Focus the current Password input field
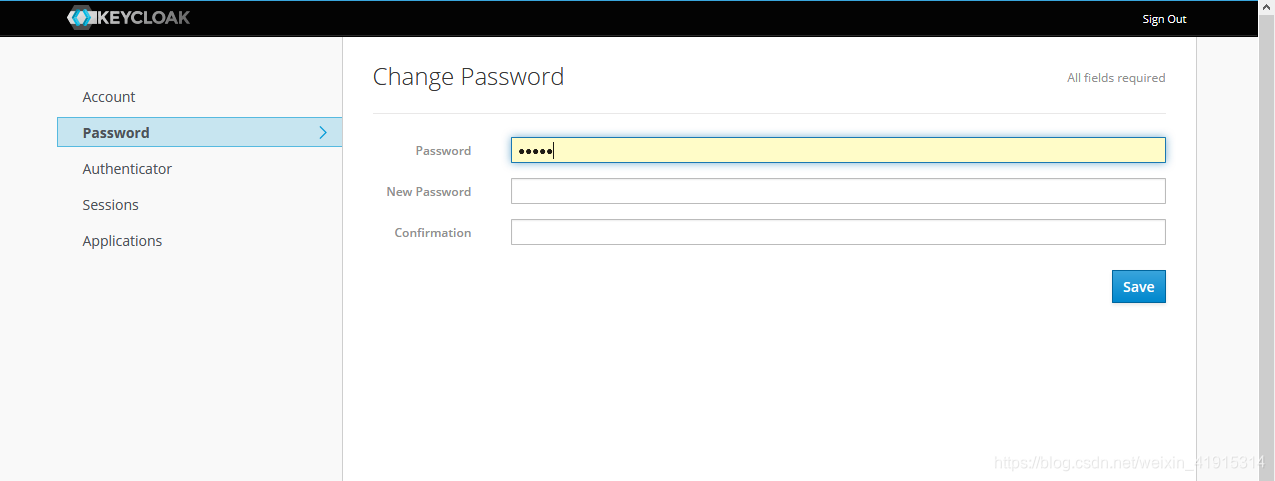 point(838,150)
